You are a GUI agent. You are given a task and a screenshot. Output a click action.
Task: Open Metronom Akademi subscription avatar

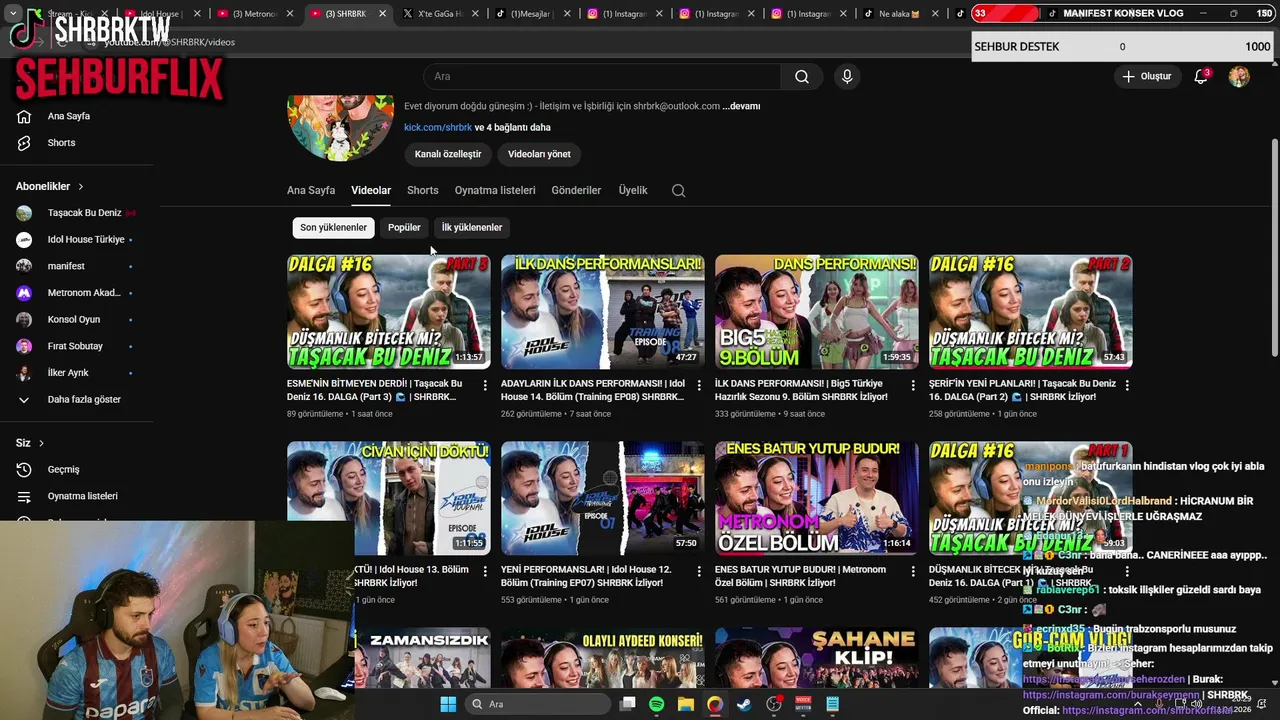pos(24,293)
